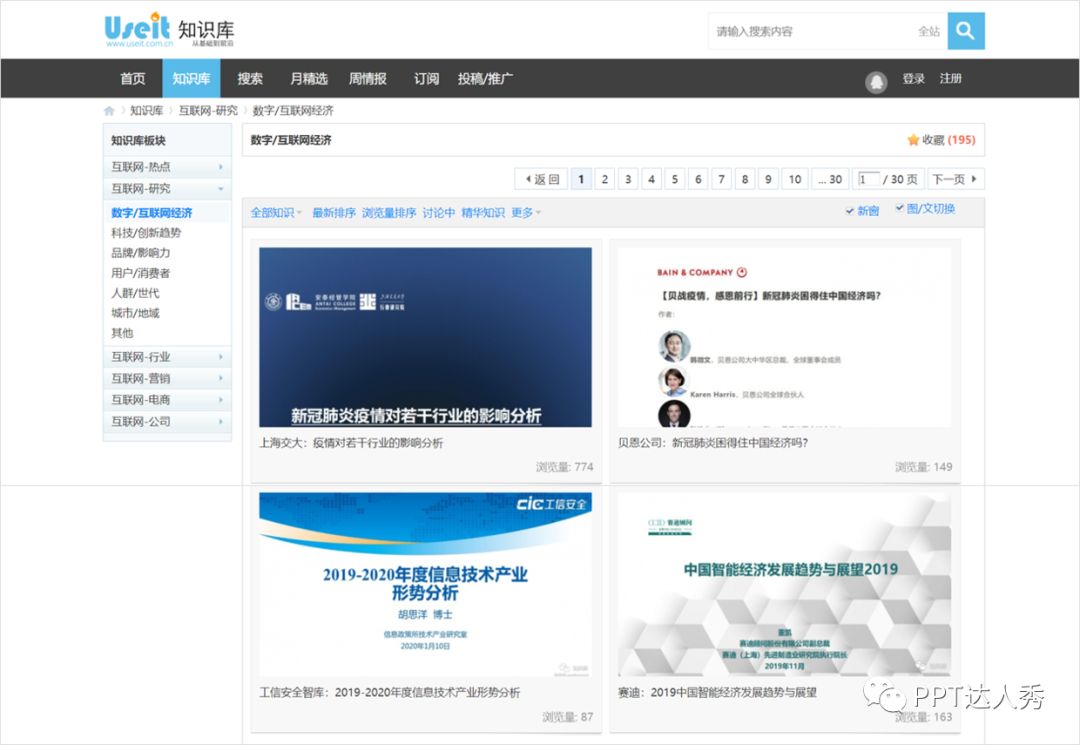Filter by 讨论中
Viewport: 1080px width, 745px height.
coord(439,213)
